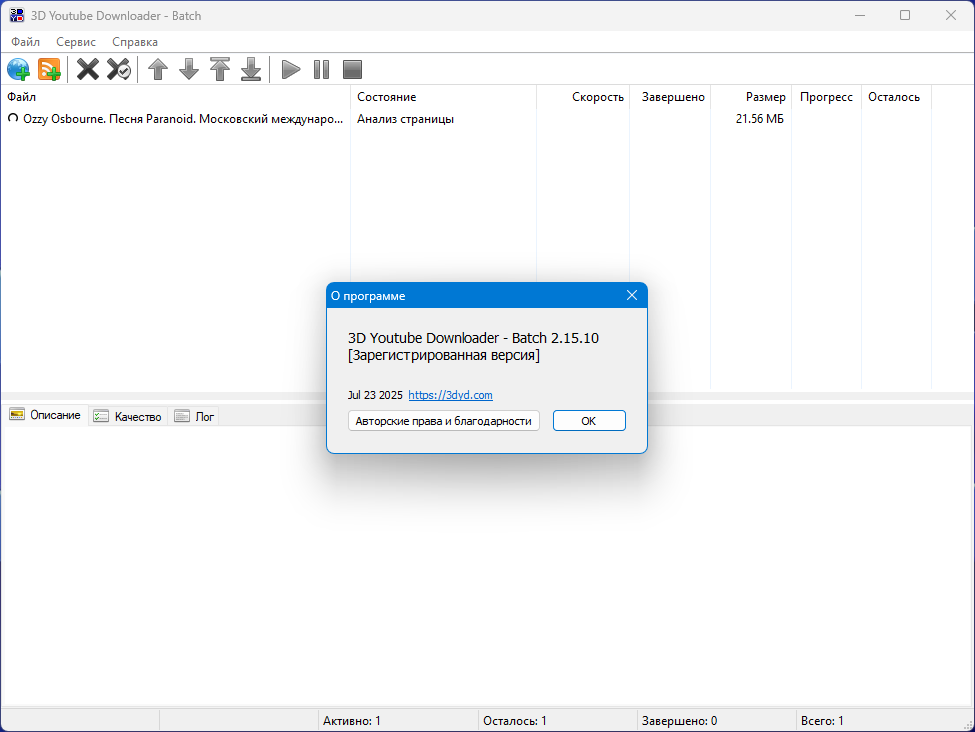Click the Активно: 1 status bar entry
Viewport: 975px width, 732px height.
[x=351, y=721]
